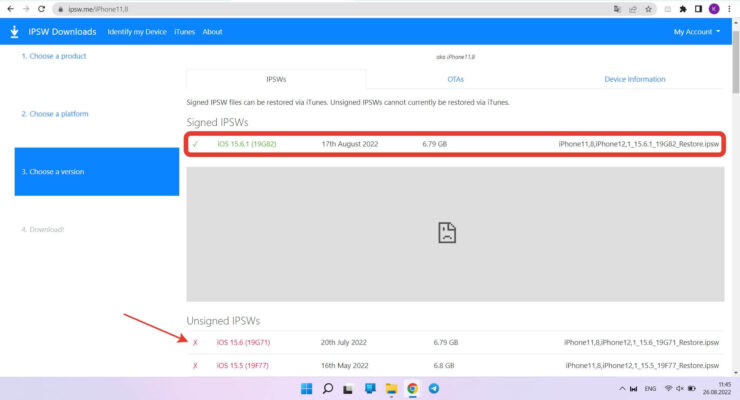Switch to the OTAs tab
This screenshot has width=740, height=400.
[455, 79]
